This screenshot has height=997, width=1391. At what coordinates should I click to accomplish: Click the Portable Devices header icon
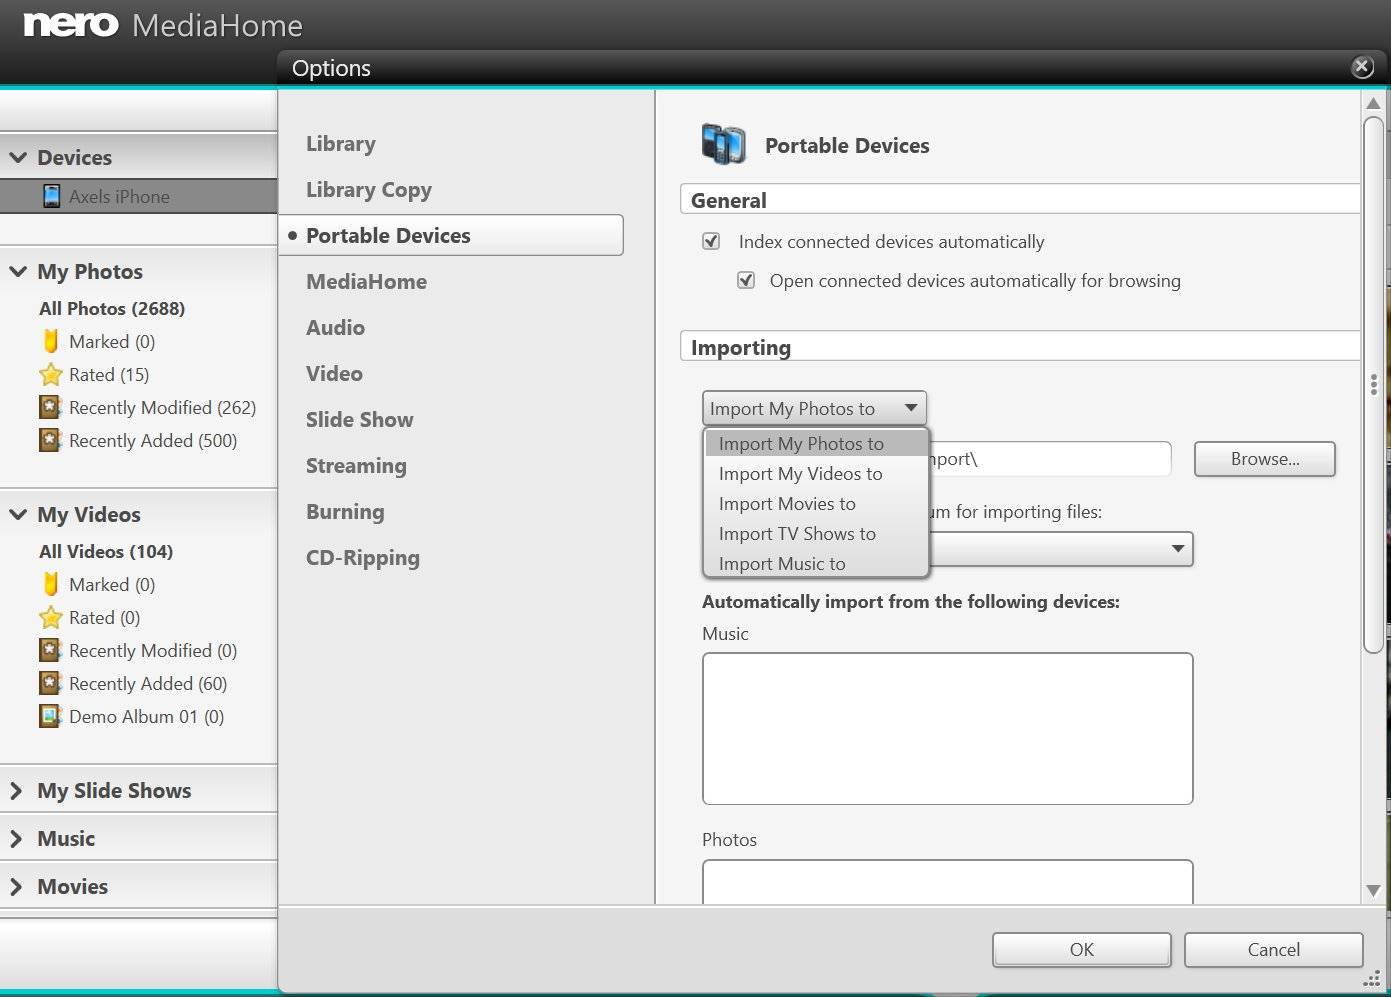click(723, 145)
